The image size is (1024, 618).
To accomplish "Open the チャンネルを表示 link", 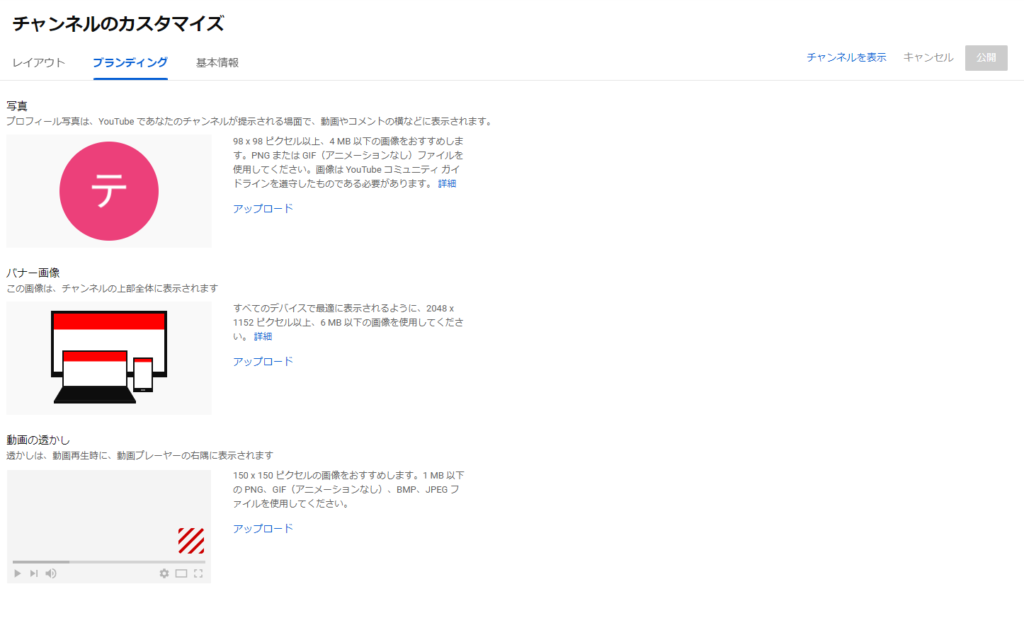I will [846, 58].
